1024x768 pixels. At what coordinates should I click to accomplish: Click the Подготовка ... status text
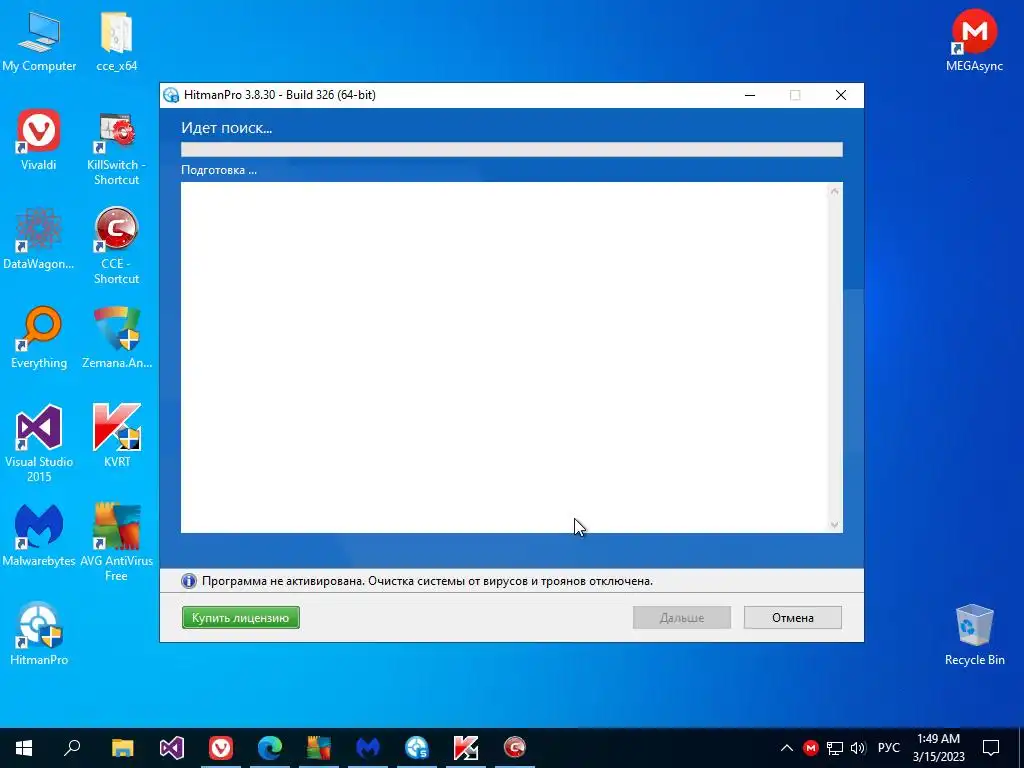pos(219,170)
